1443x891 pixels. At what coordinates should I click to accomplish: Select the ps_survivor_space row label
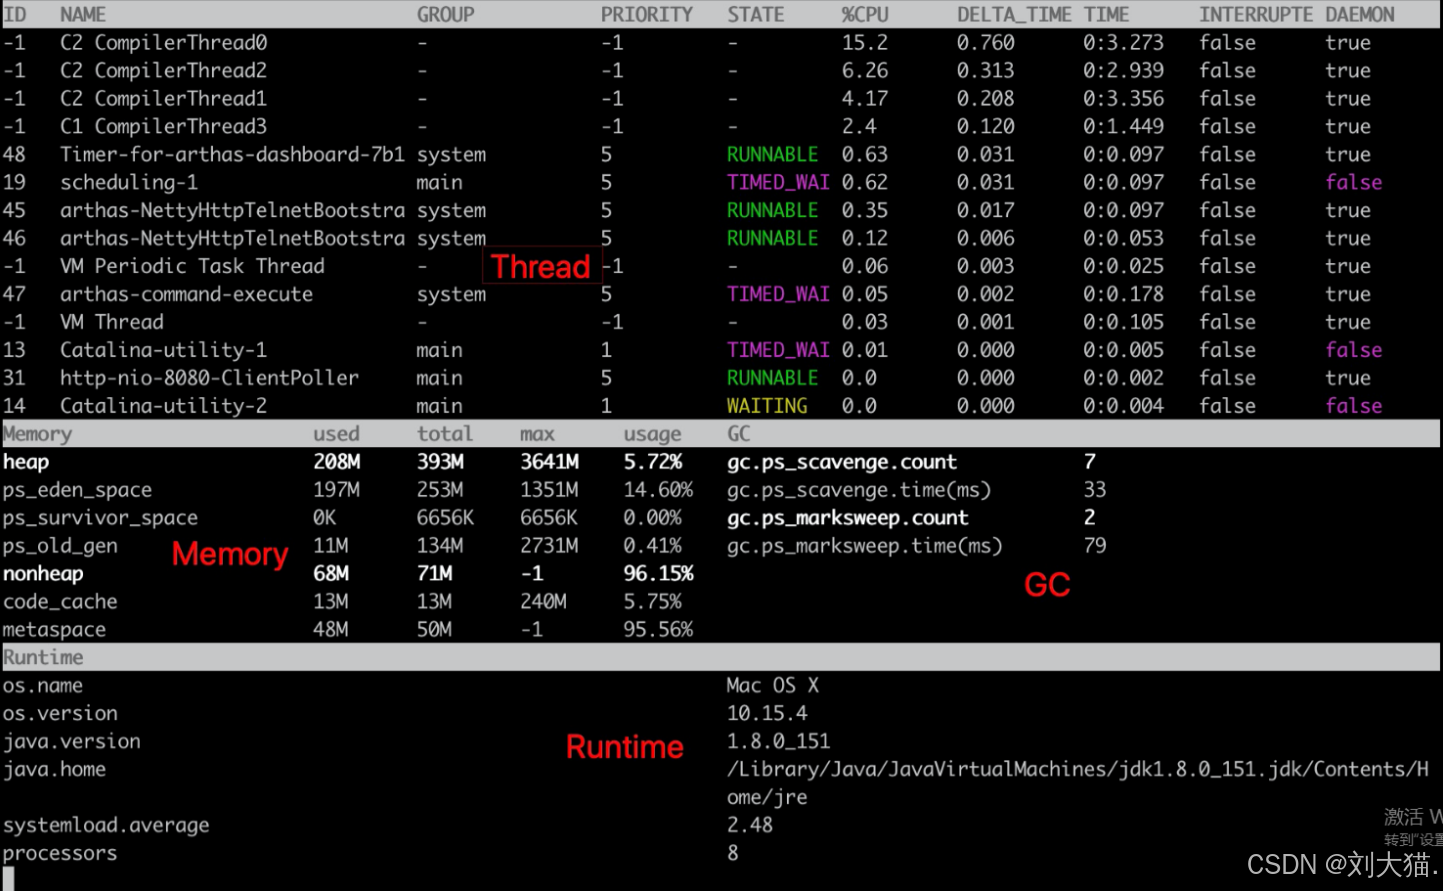(100, 518)
